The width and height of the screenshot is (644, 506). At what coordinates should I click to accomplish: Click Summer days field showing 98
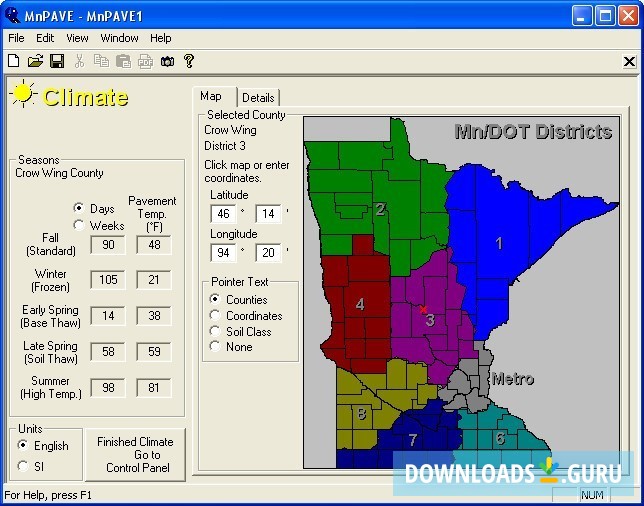108,388
